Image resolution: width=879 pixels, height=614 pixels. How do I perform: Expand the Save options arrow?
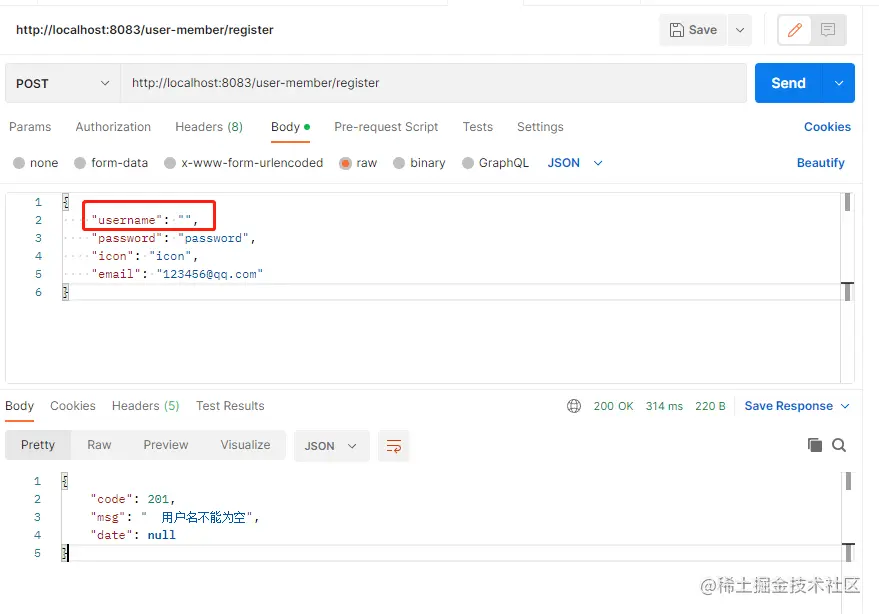tap(740, 30)
